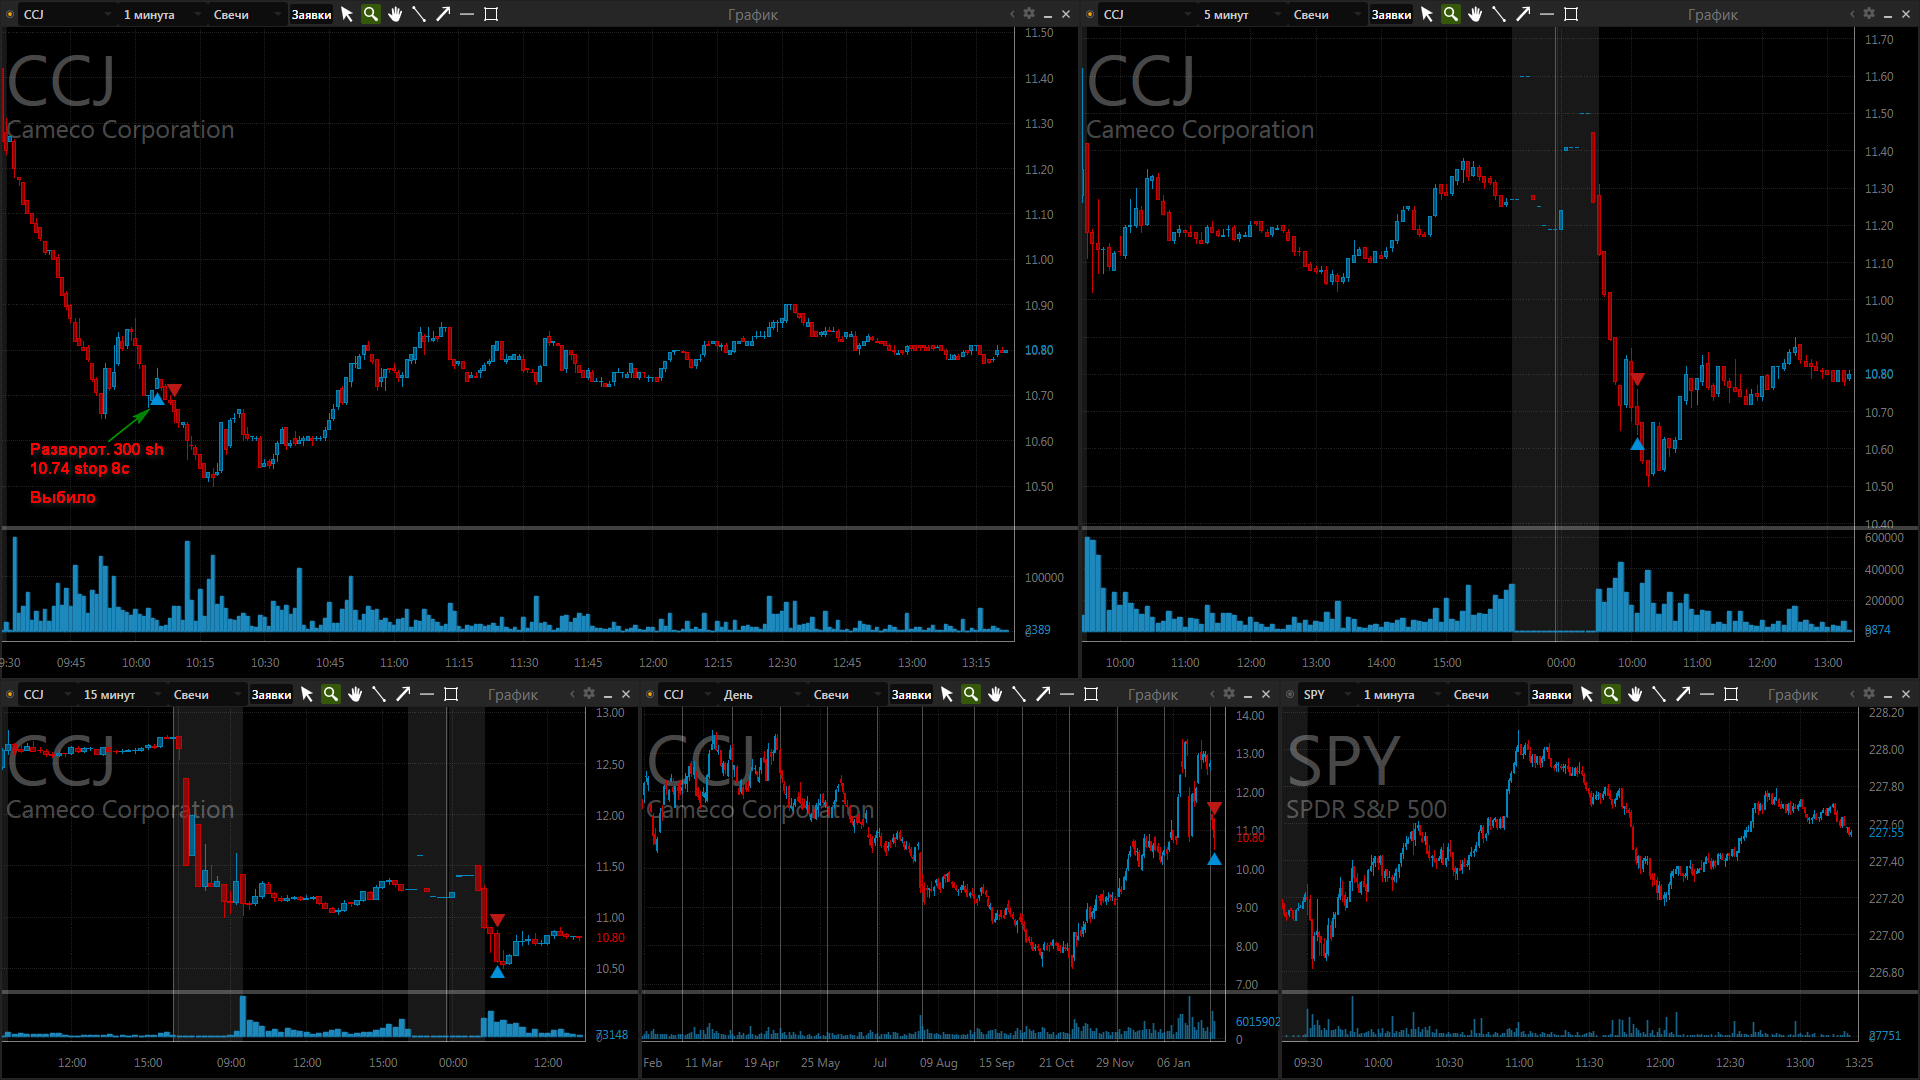Pick the trend line tool in 1-minute CCJ chart
This screenshot has width=1920, height=1080.
[419, 14]
